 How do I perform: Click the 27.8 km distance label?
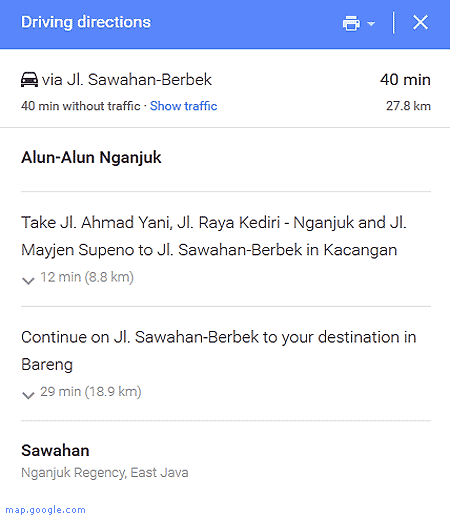tap(408, 106)
